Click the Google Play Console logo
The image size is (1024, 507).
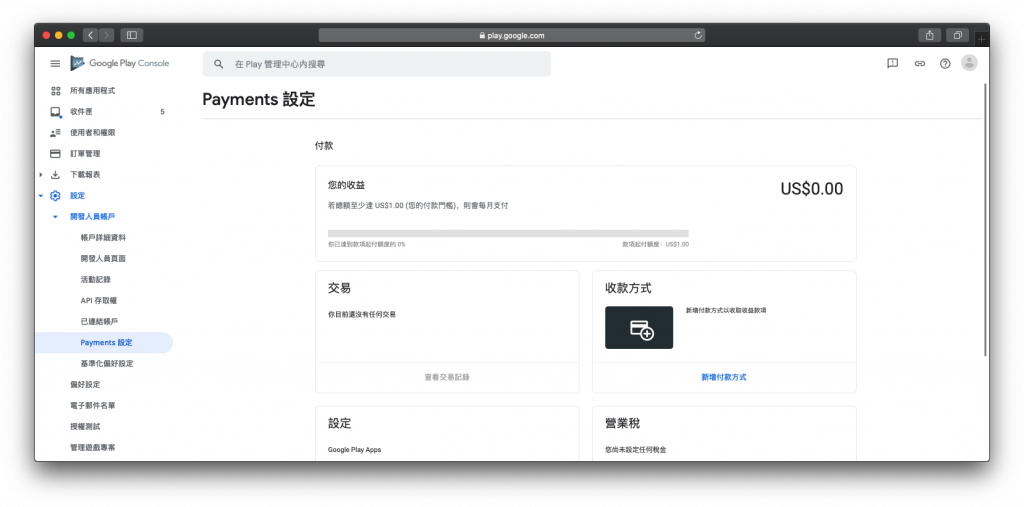coord(120,63)
